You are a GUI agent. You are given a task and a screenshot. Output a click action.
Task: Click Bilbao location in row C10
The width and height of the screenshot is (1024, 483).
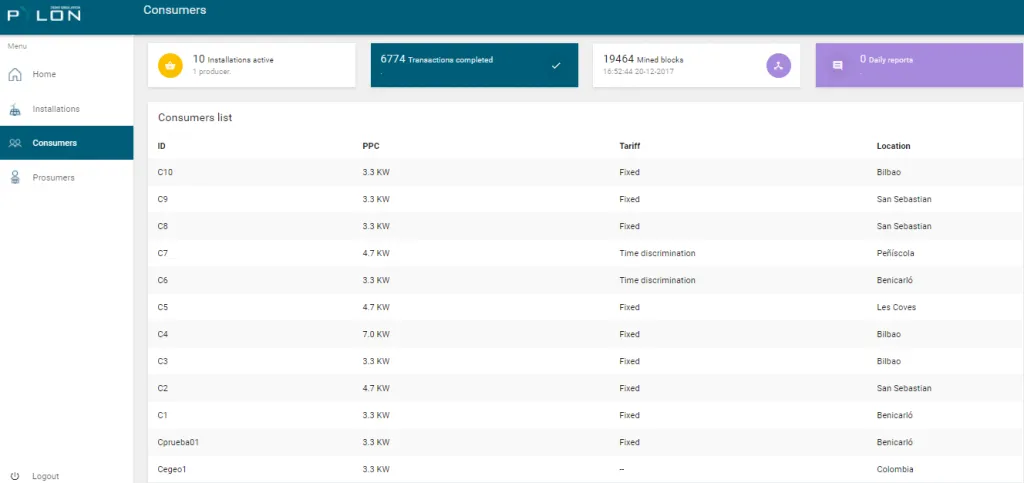tap(889, 172)
